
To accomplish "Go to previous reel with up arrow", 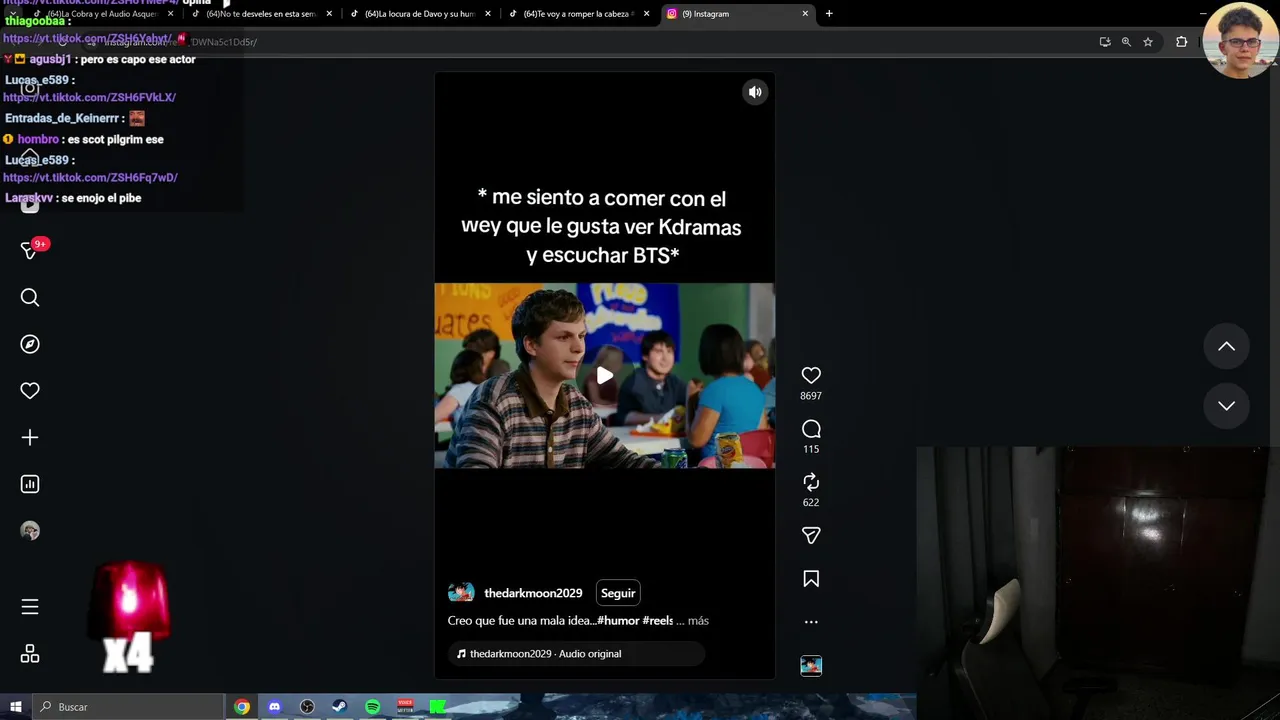I will tap(1226, 347).
